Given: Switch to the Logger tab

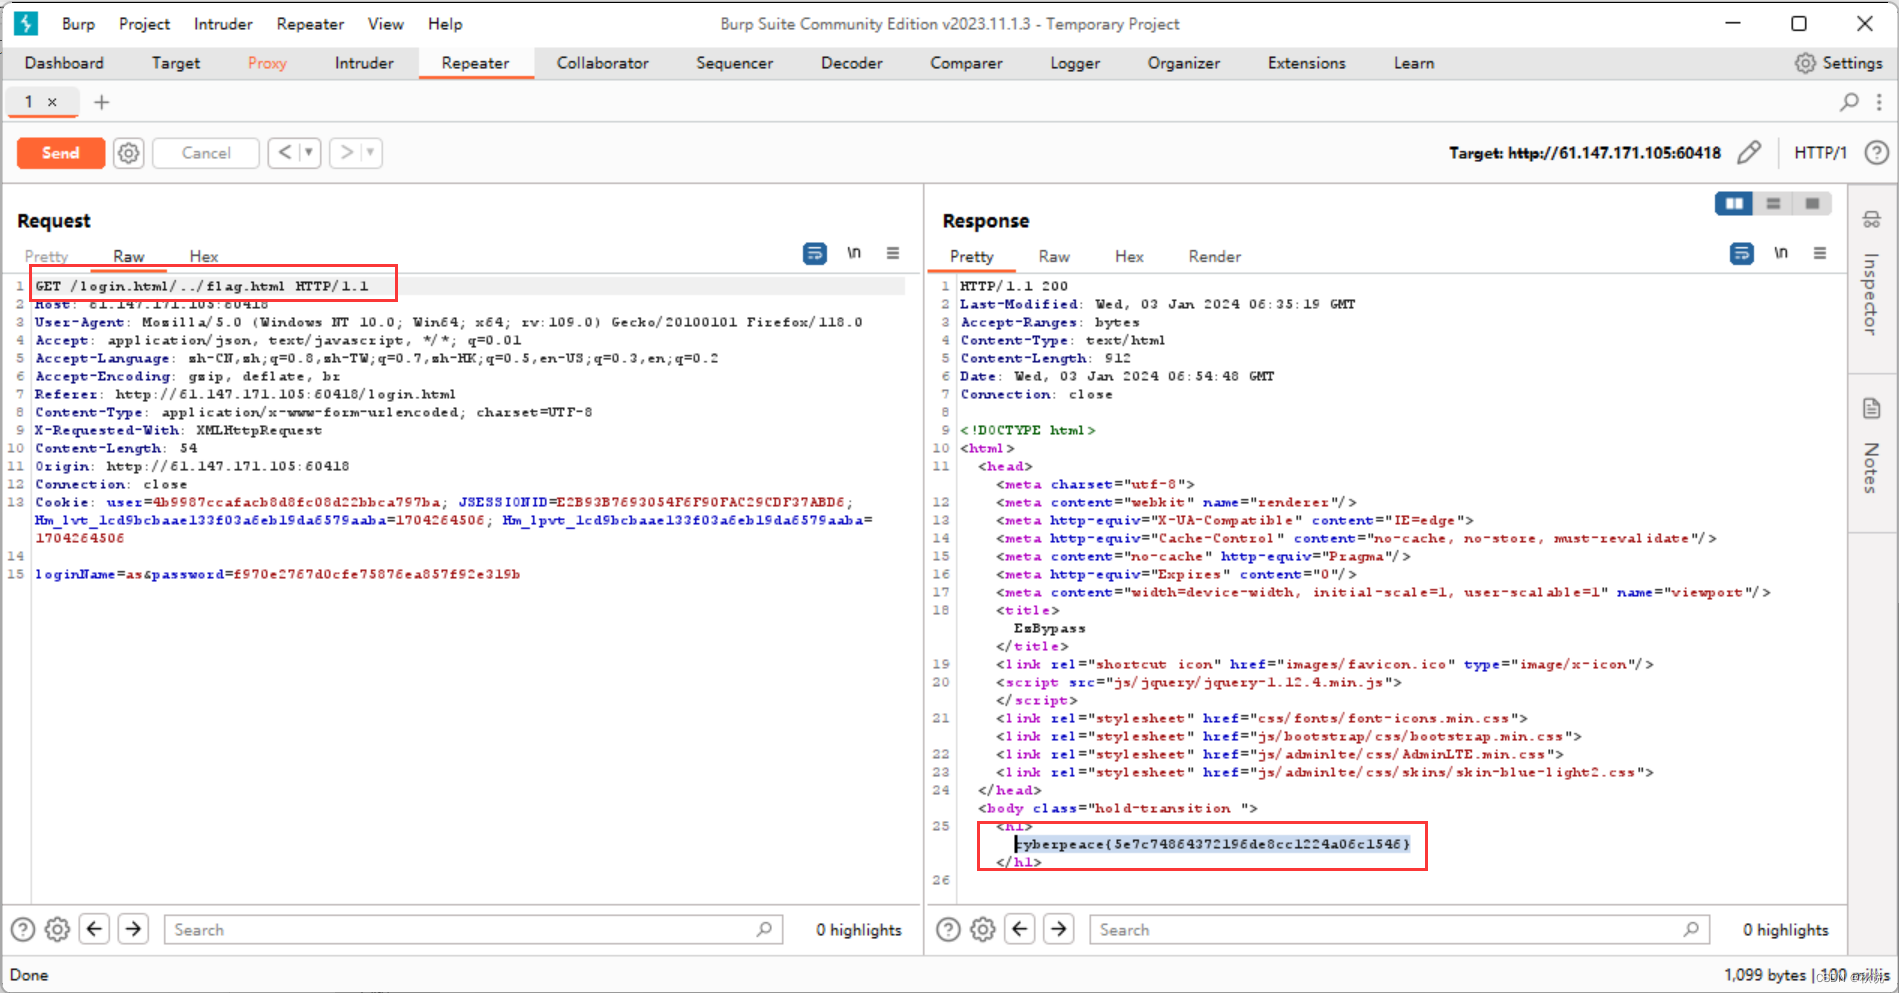Looking at the screenshot, I should click(x=1075, y=63).
